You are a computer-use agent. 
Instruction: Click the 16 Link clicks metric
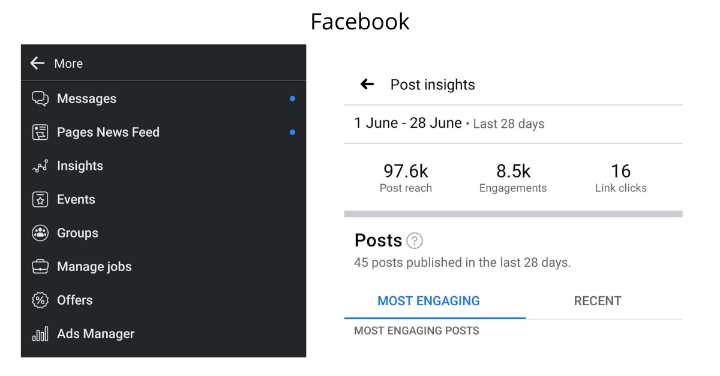(621, 178)
